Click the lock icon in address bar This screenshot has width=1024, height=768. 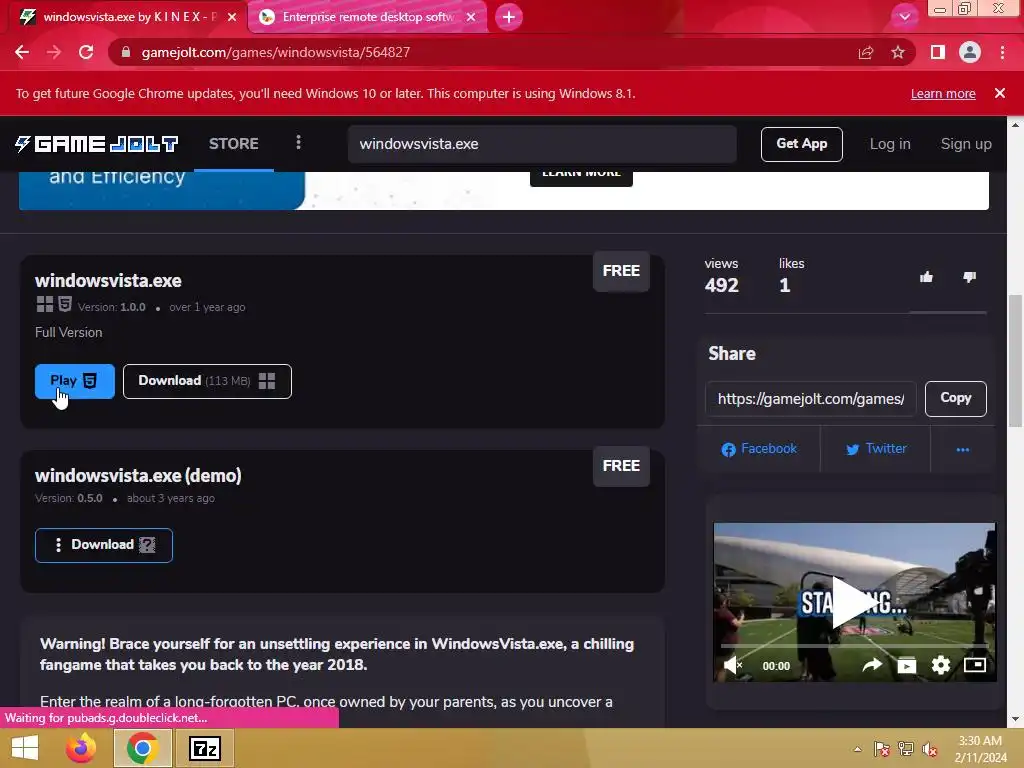125,52
